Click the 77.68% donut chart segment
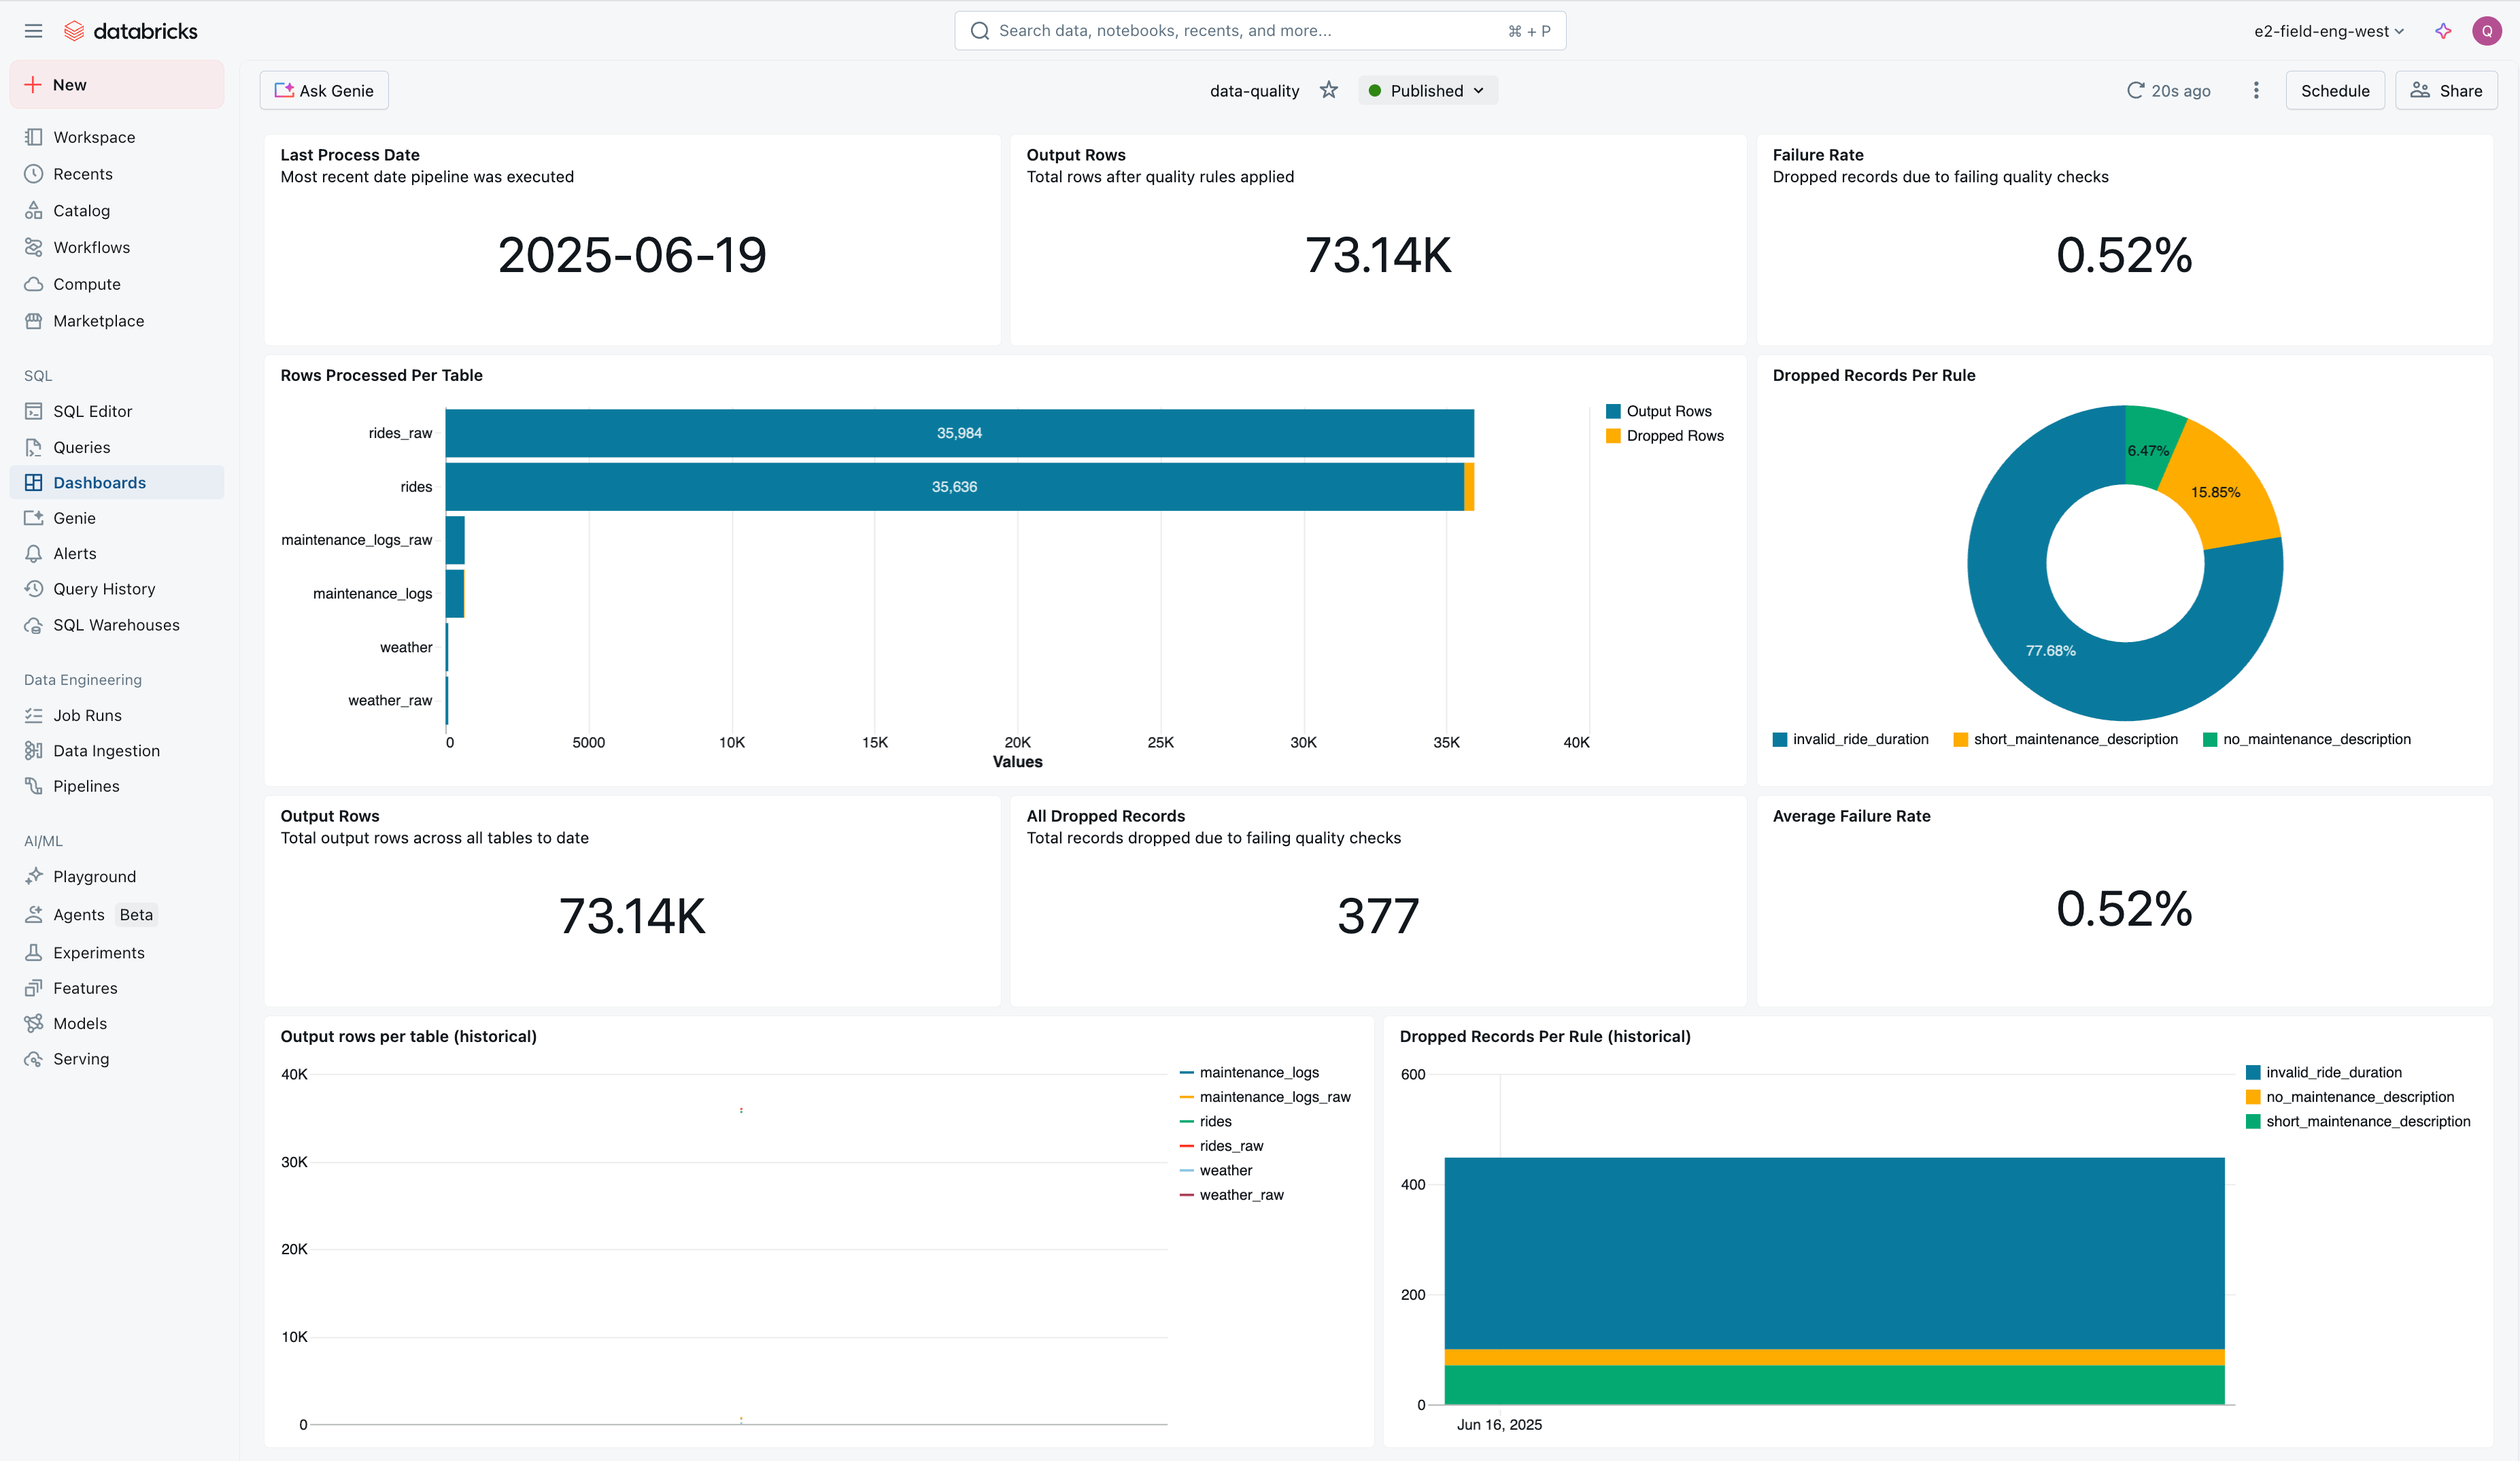 2050,650
